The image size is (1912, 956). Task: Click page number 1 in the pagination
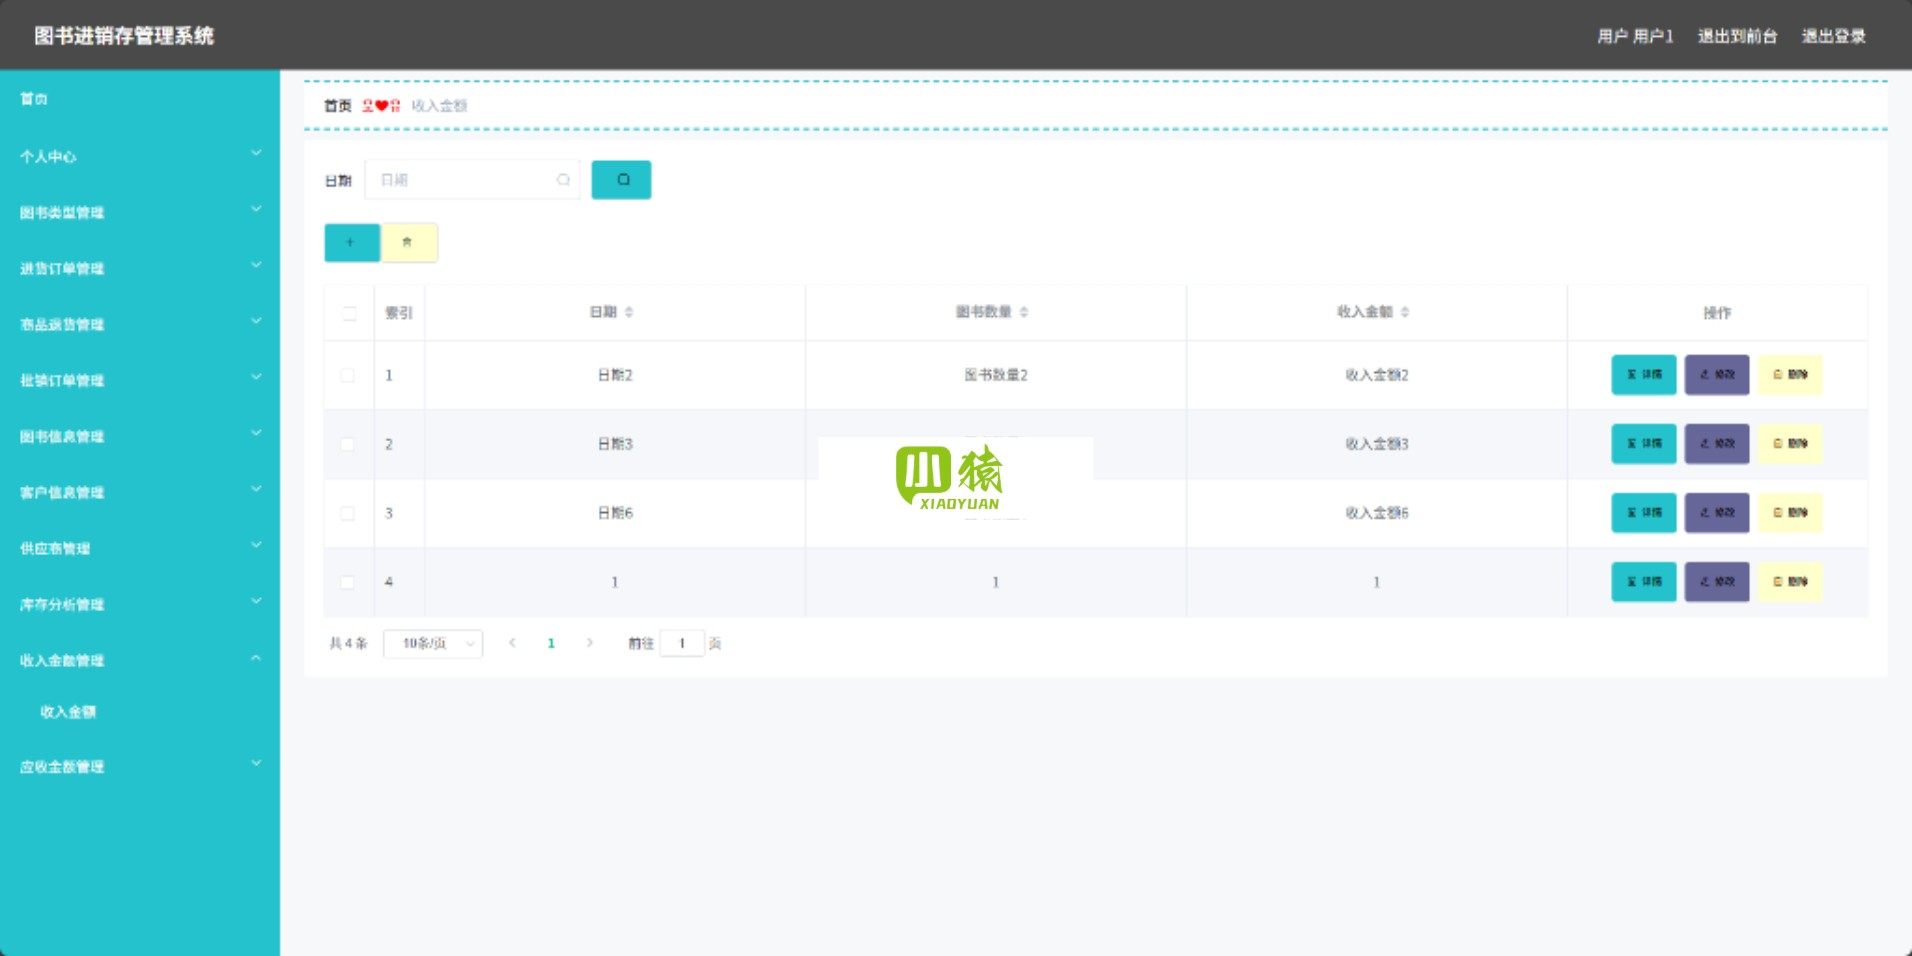(551, 643)
